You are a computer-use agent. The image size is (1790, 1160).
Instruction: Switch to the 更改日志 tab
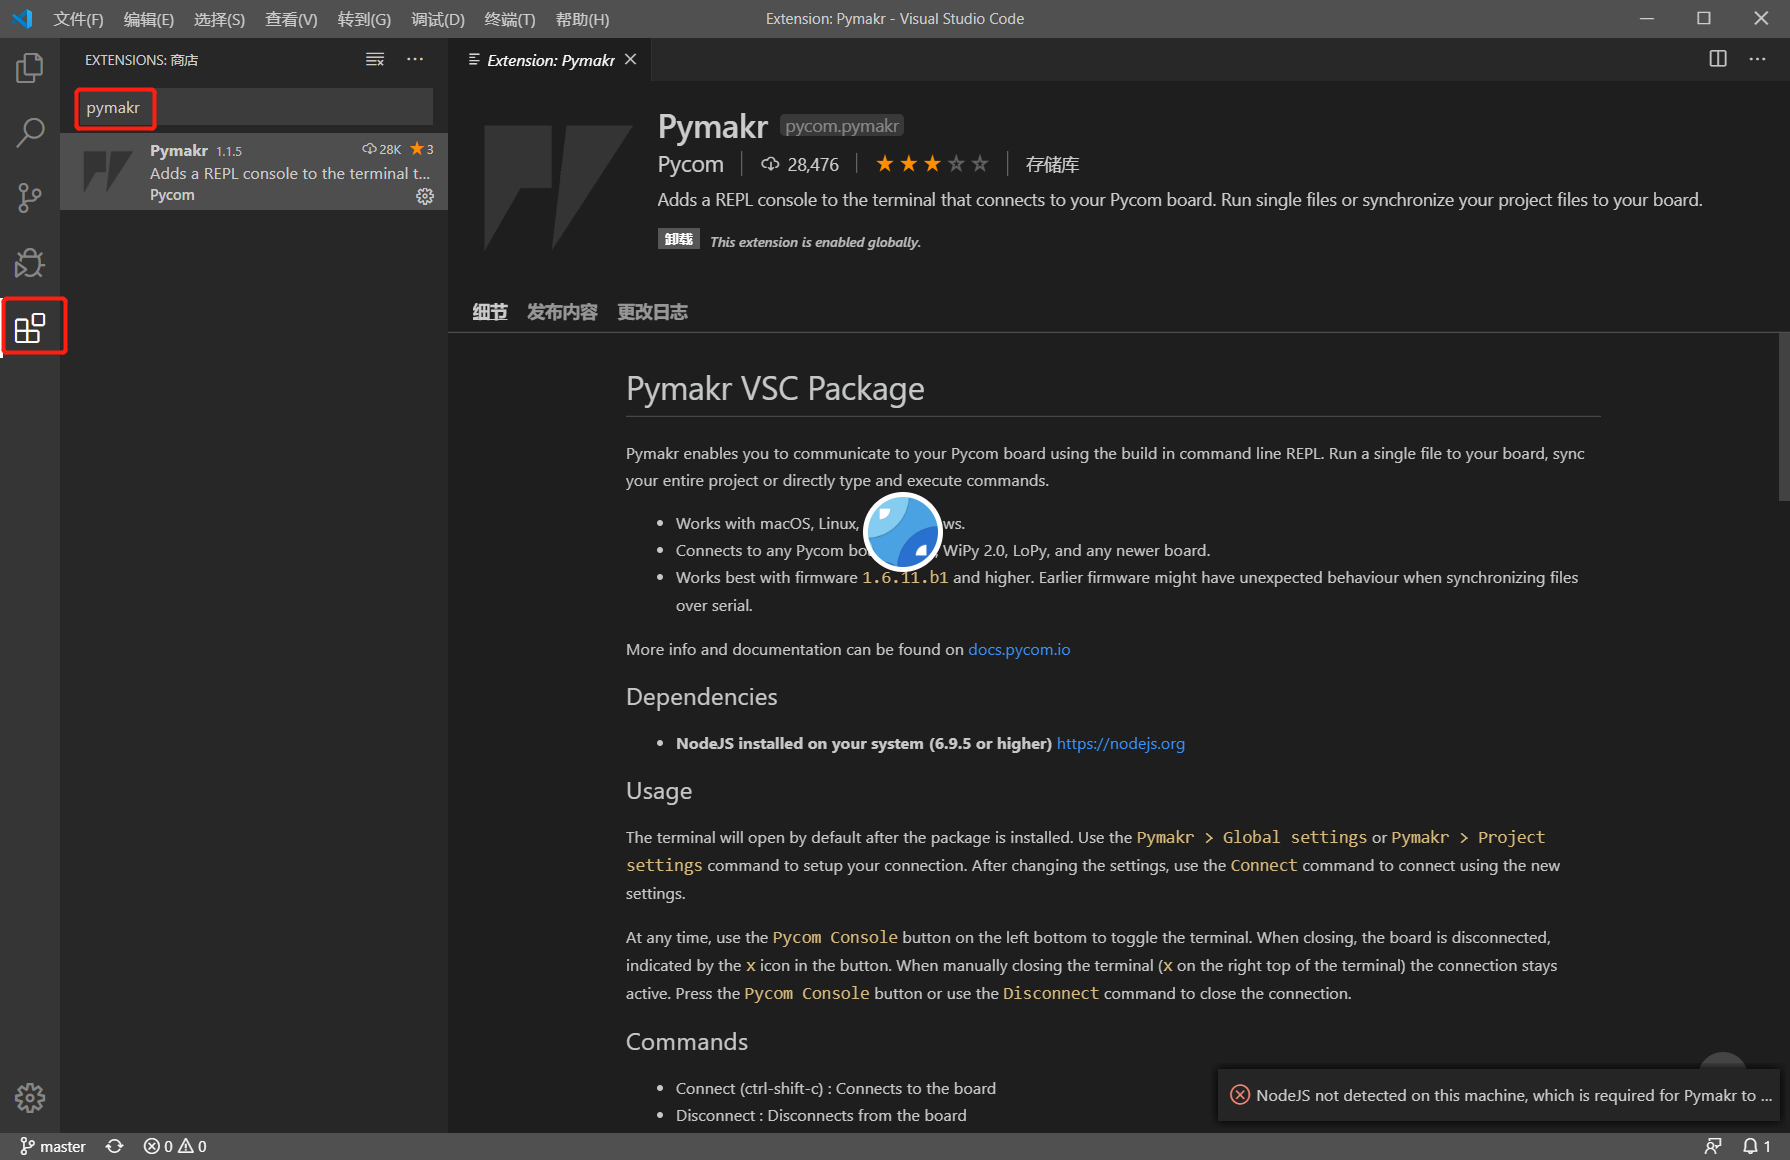coord(652,312)
